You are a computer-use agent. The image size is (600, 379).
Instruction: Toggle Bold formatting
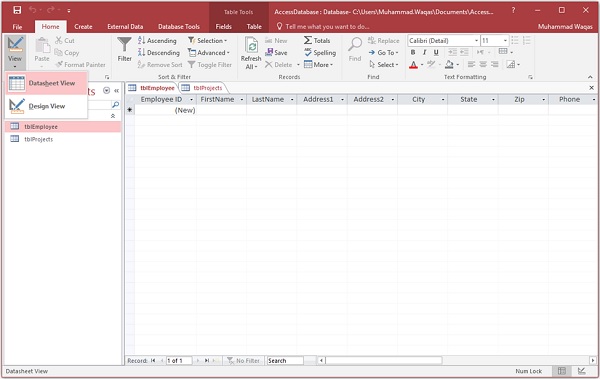[413, 52]
